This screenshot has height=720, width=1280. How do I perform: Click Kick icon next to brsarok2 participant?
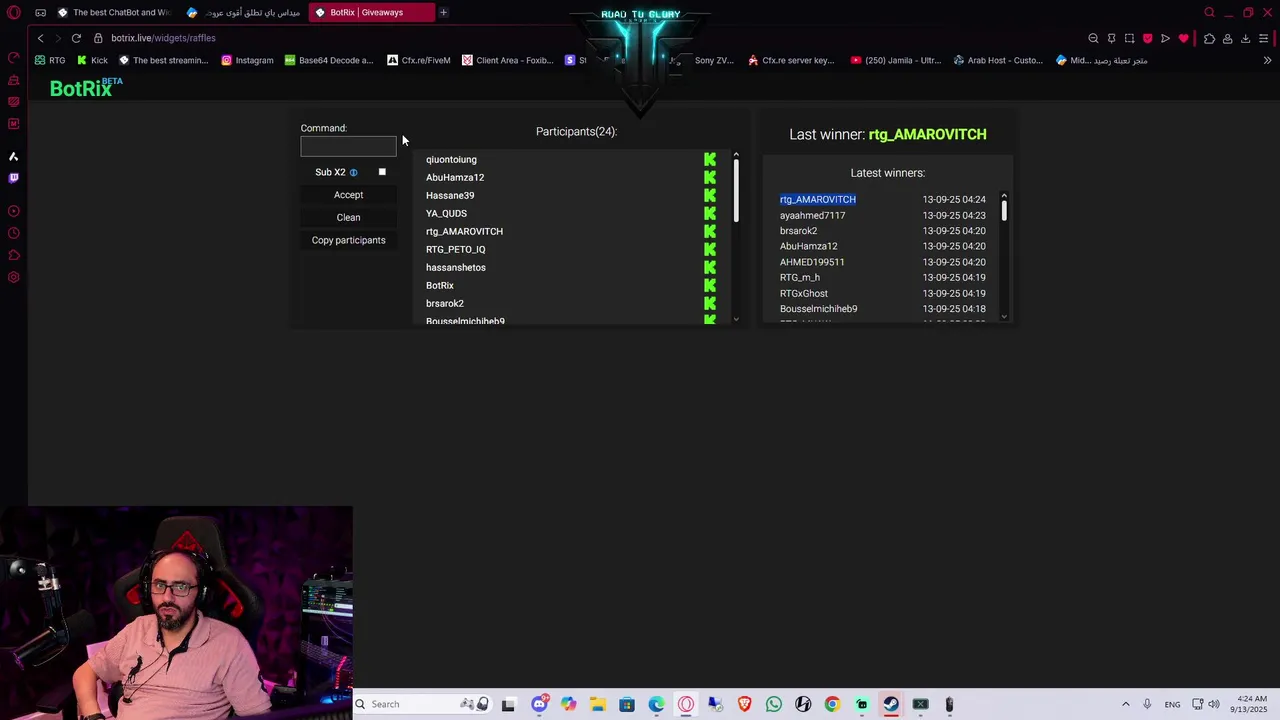(x=710, y=304)
